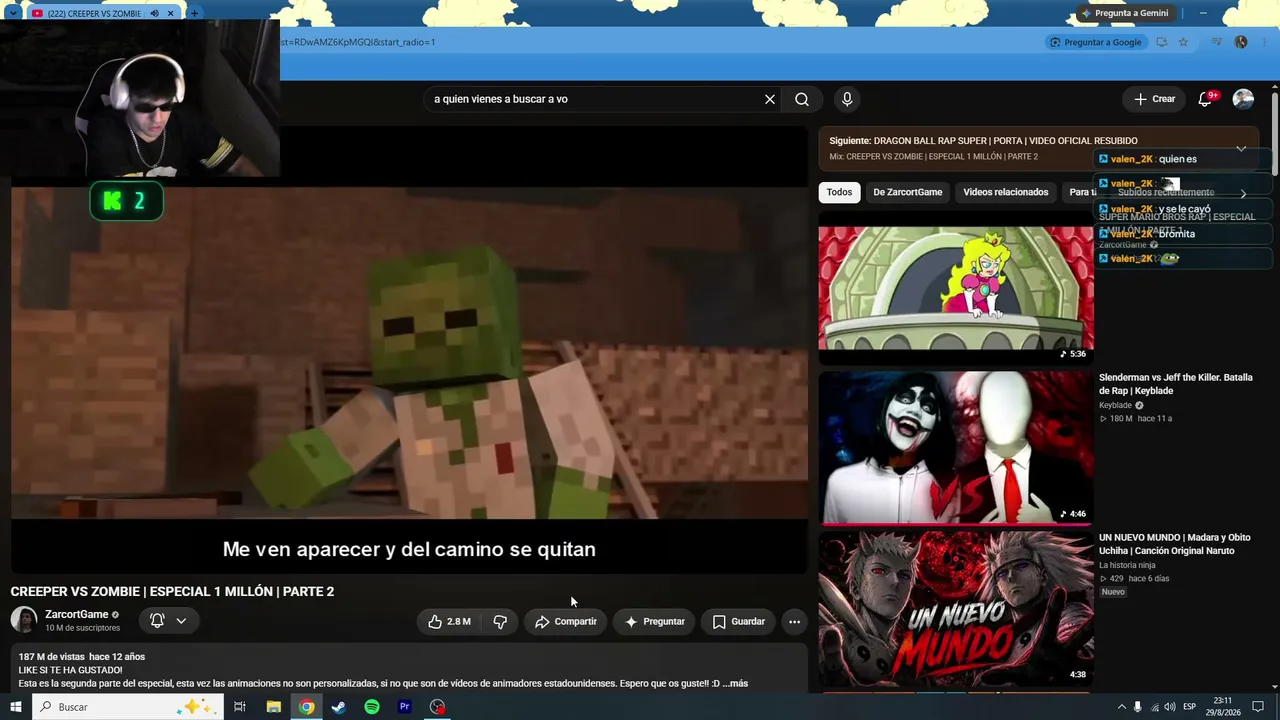Pause the Creeper vs Zombie video player
The width and height of the screenshot is (1280, 720).
click(x=409, y=350)
